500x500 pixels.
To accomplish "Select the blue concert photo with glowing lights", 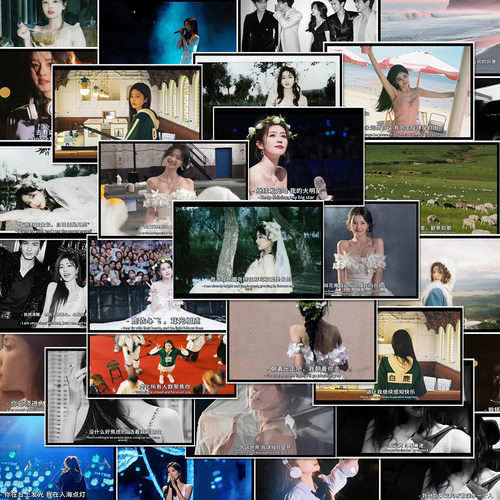I will pyautogui.click(x=57, y=457).
